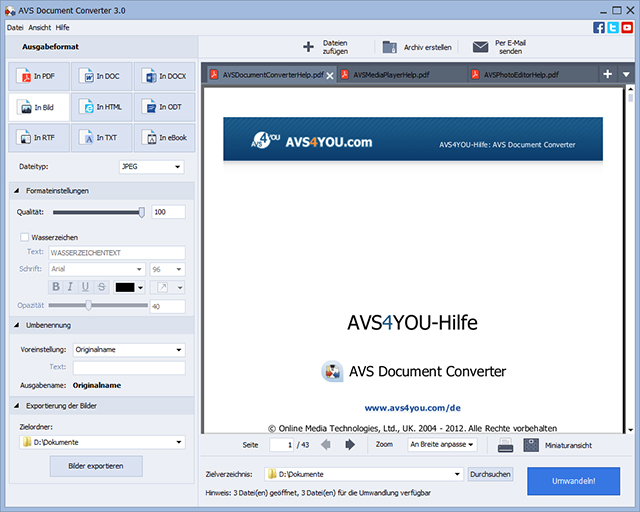Open the Hilfe menu
This screenshot has height=512, width=640.
62,27
